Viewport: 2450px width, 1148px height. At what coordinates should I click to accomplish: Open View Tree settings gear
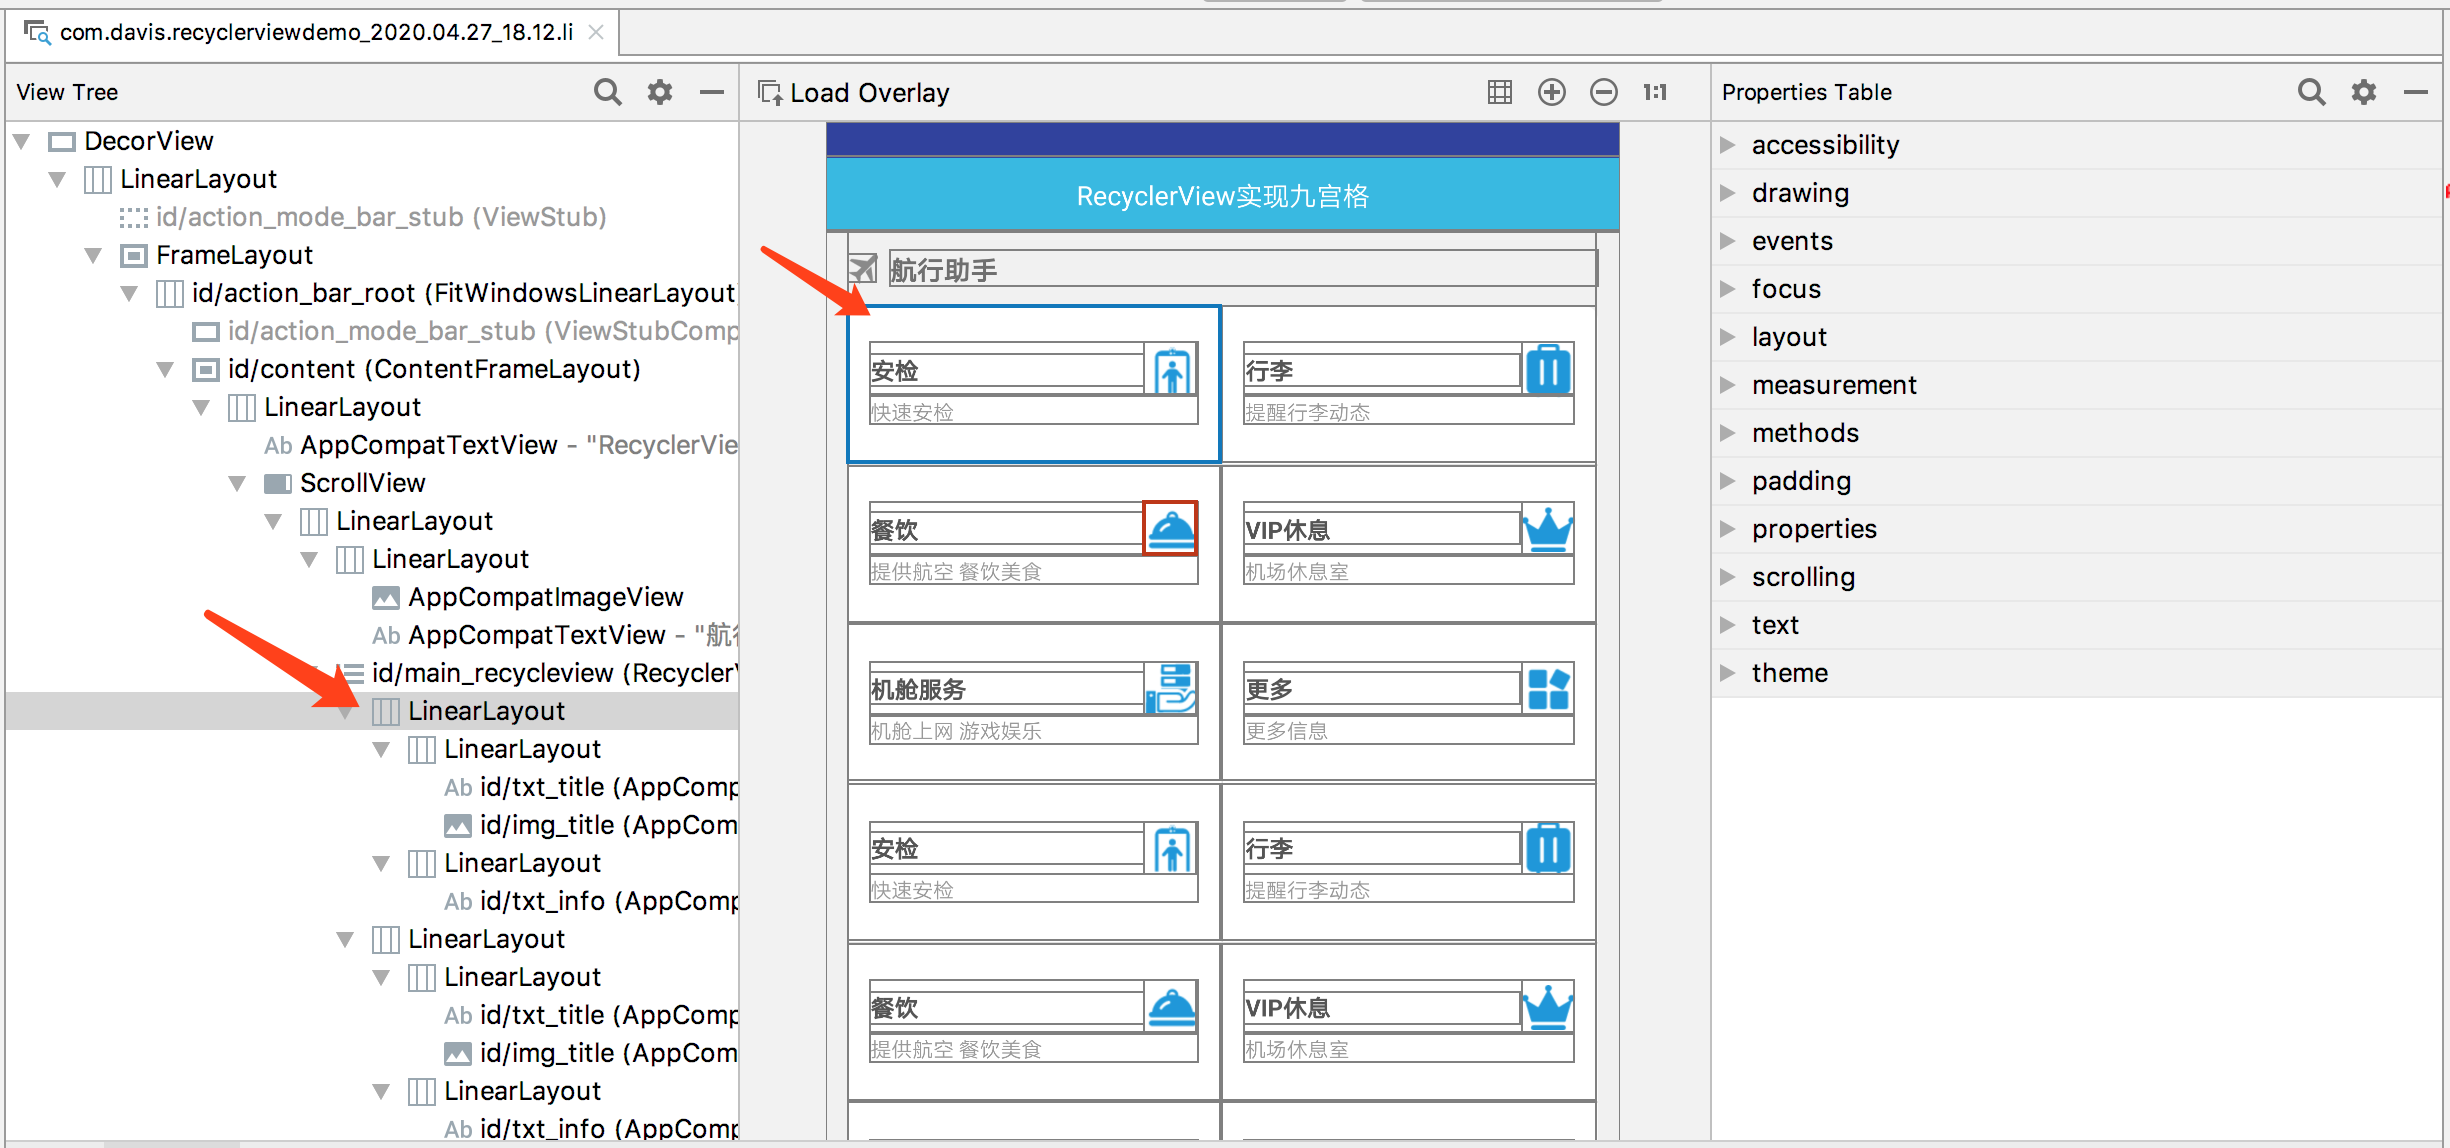coord(660,92)
